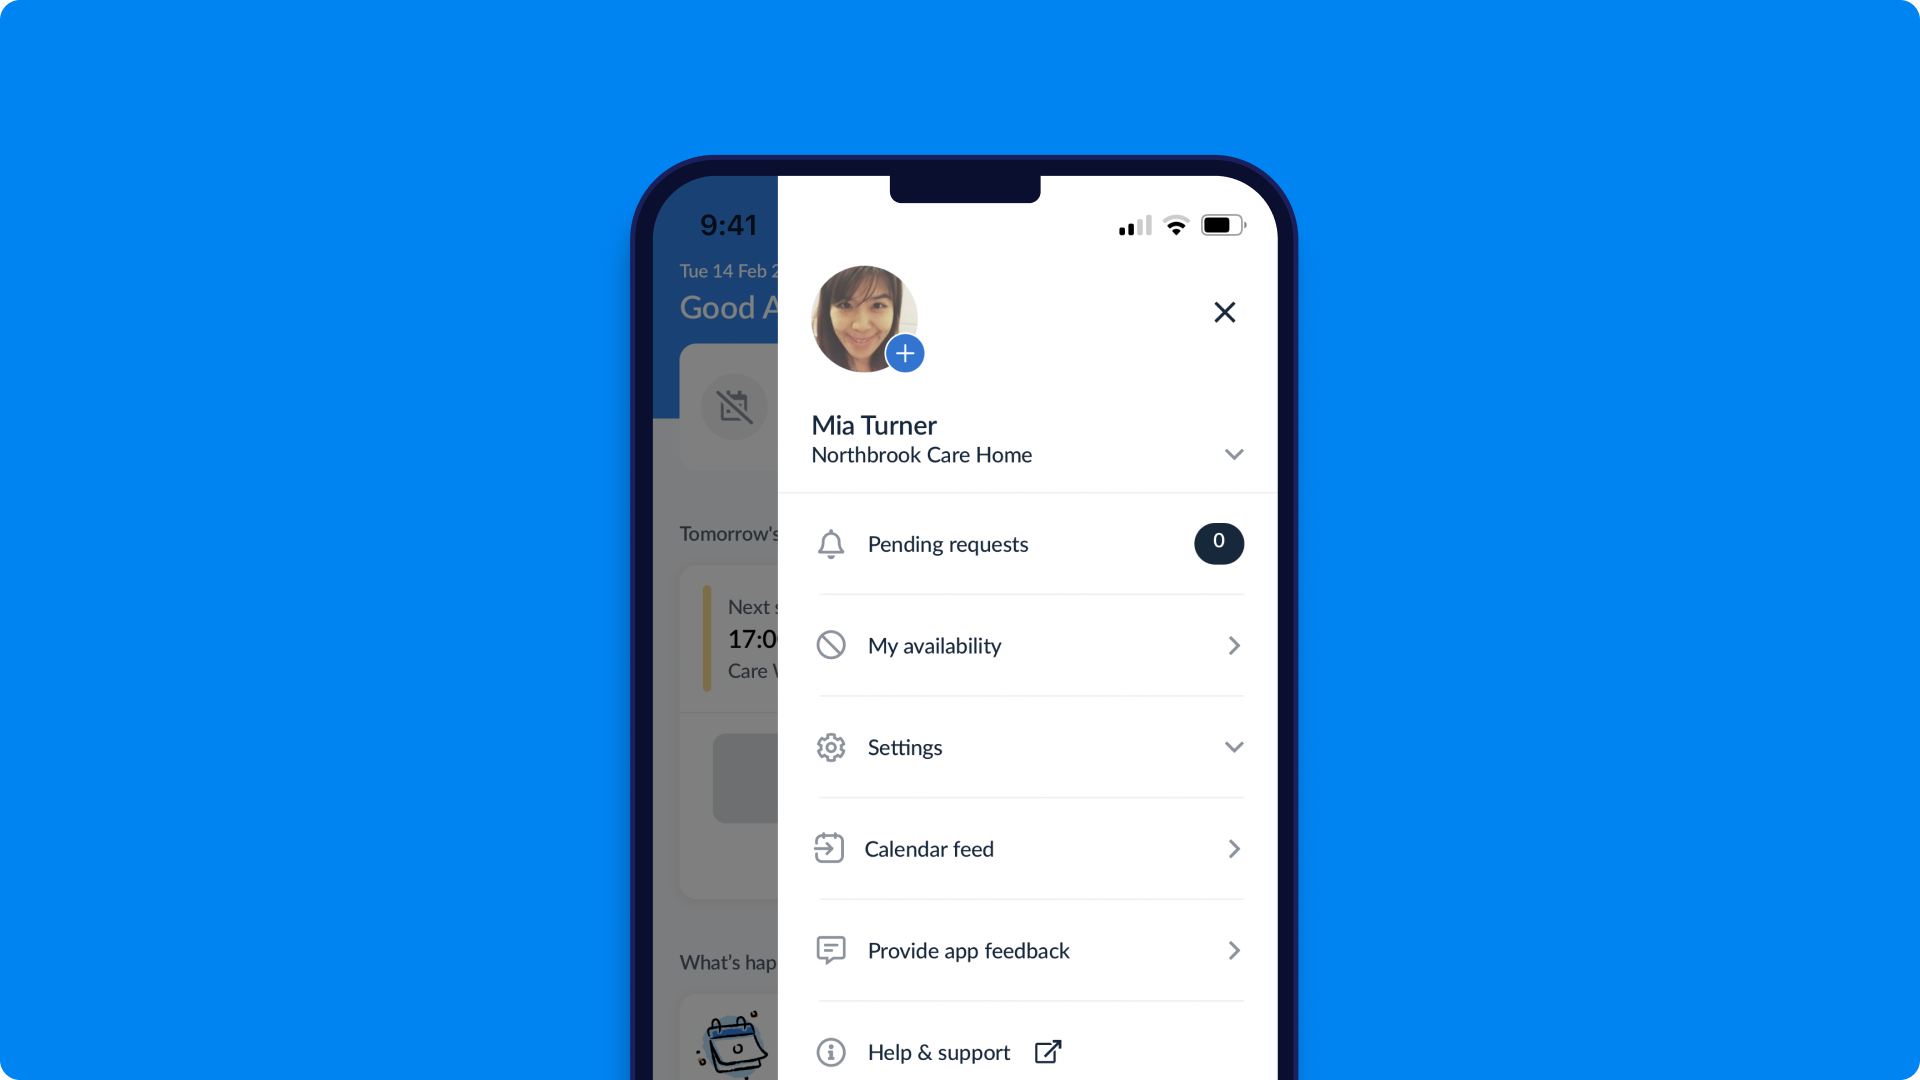
Task: Collapse the Settings chevron
Action: [x=1233, y=746]
